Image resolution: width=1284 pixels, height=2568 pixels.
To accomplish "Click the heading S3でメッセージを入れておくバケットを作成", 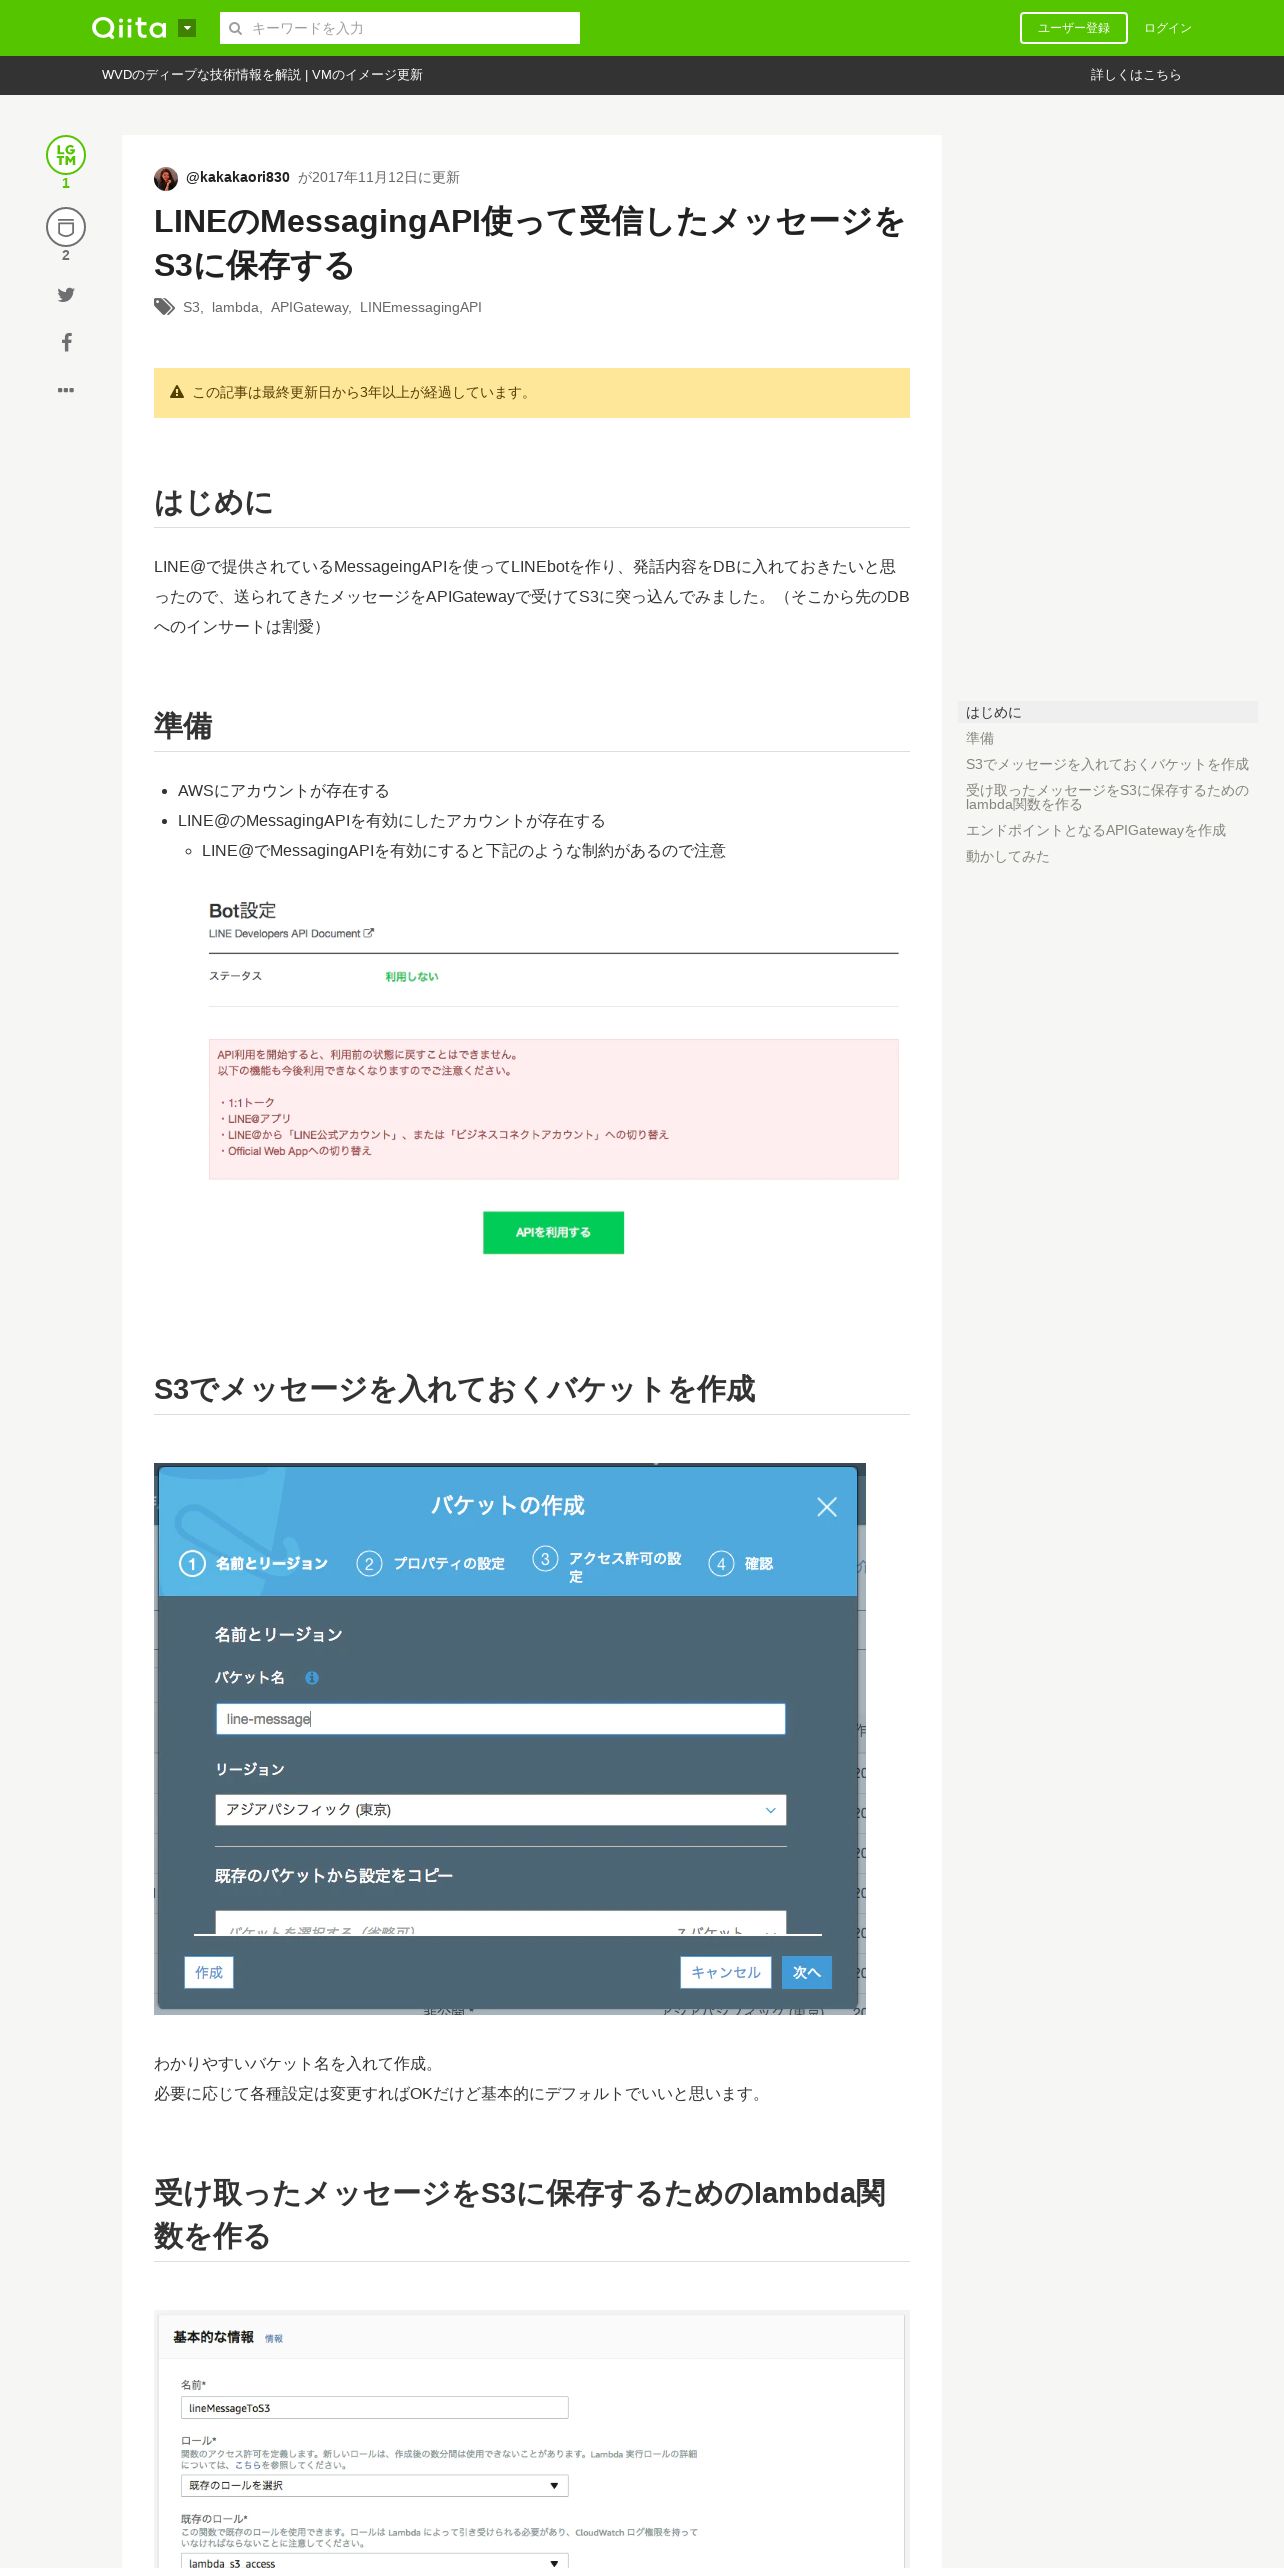I will (x=455, y=1389).
